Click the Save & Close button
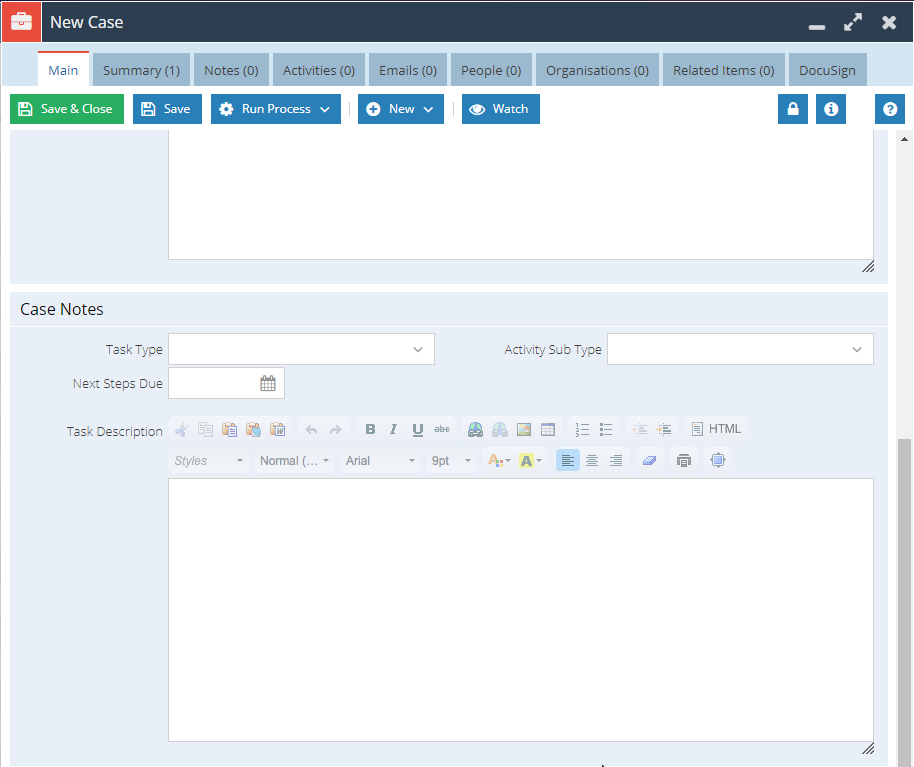Screen dimensions: 914x767 (67, 109)
